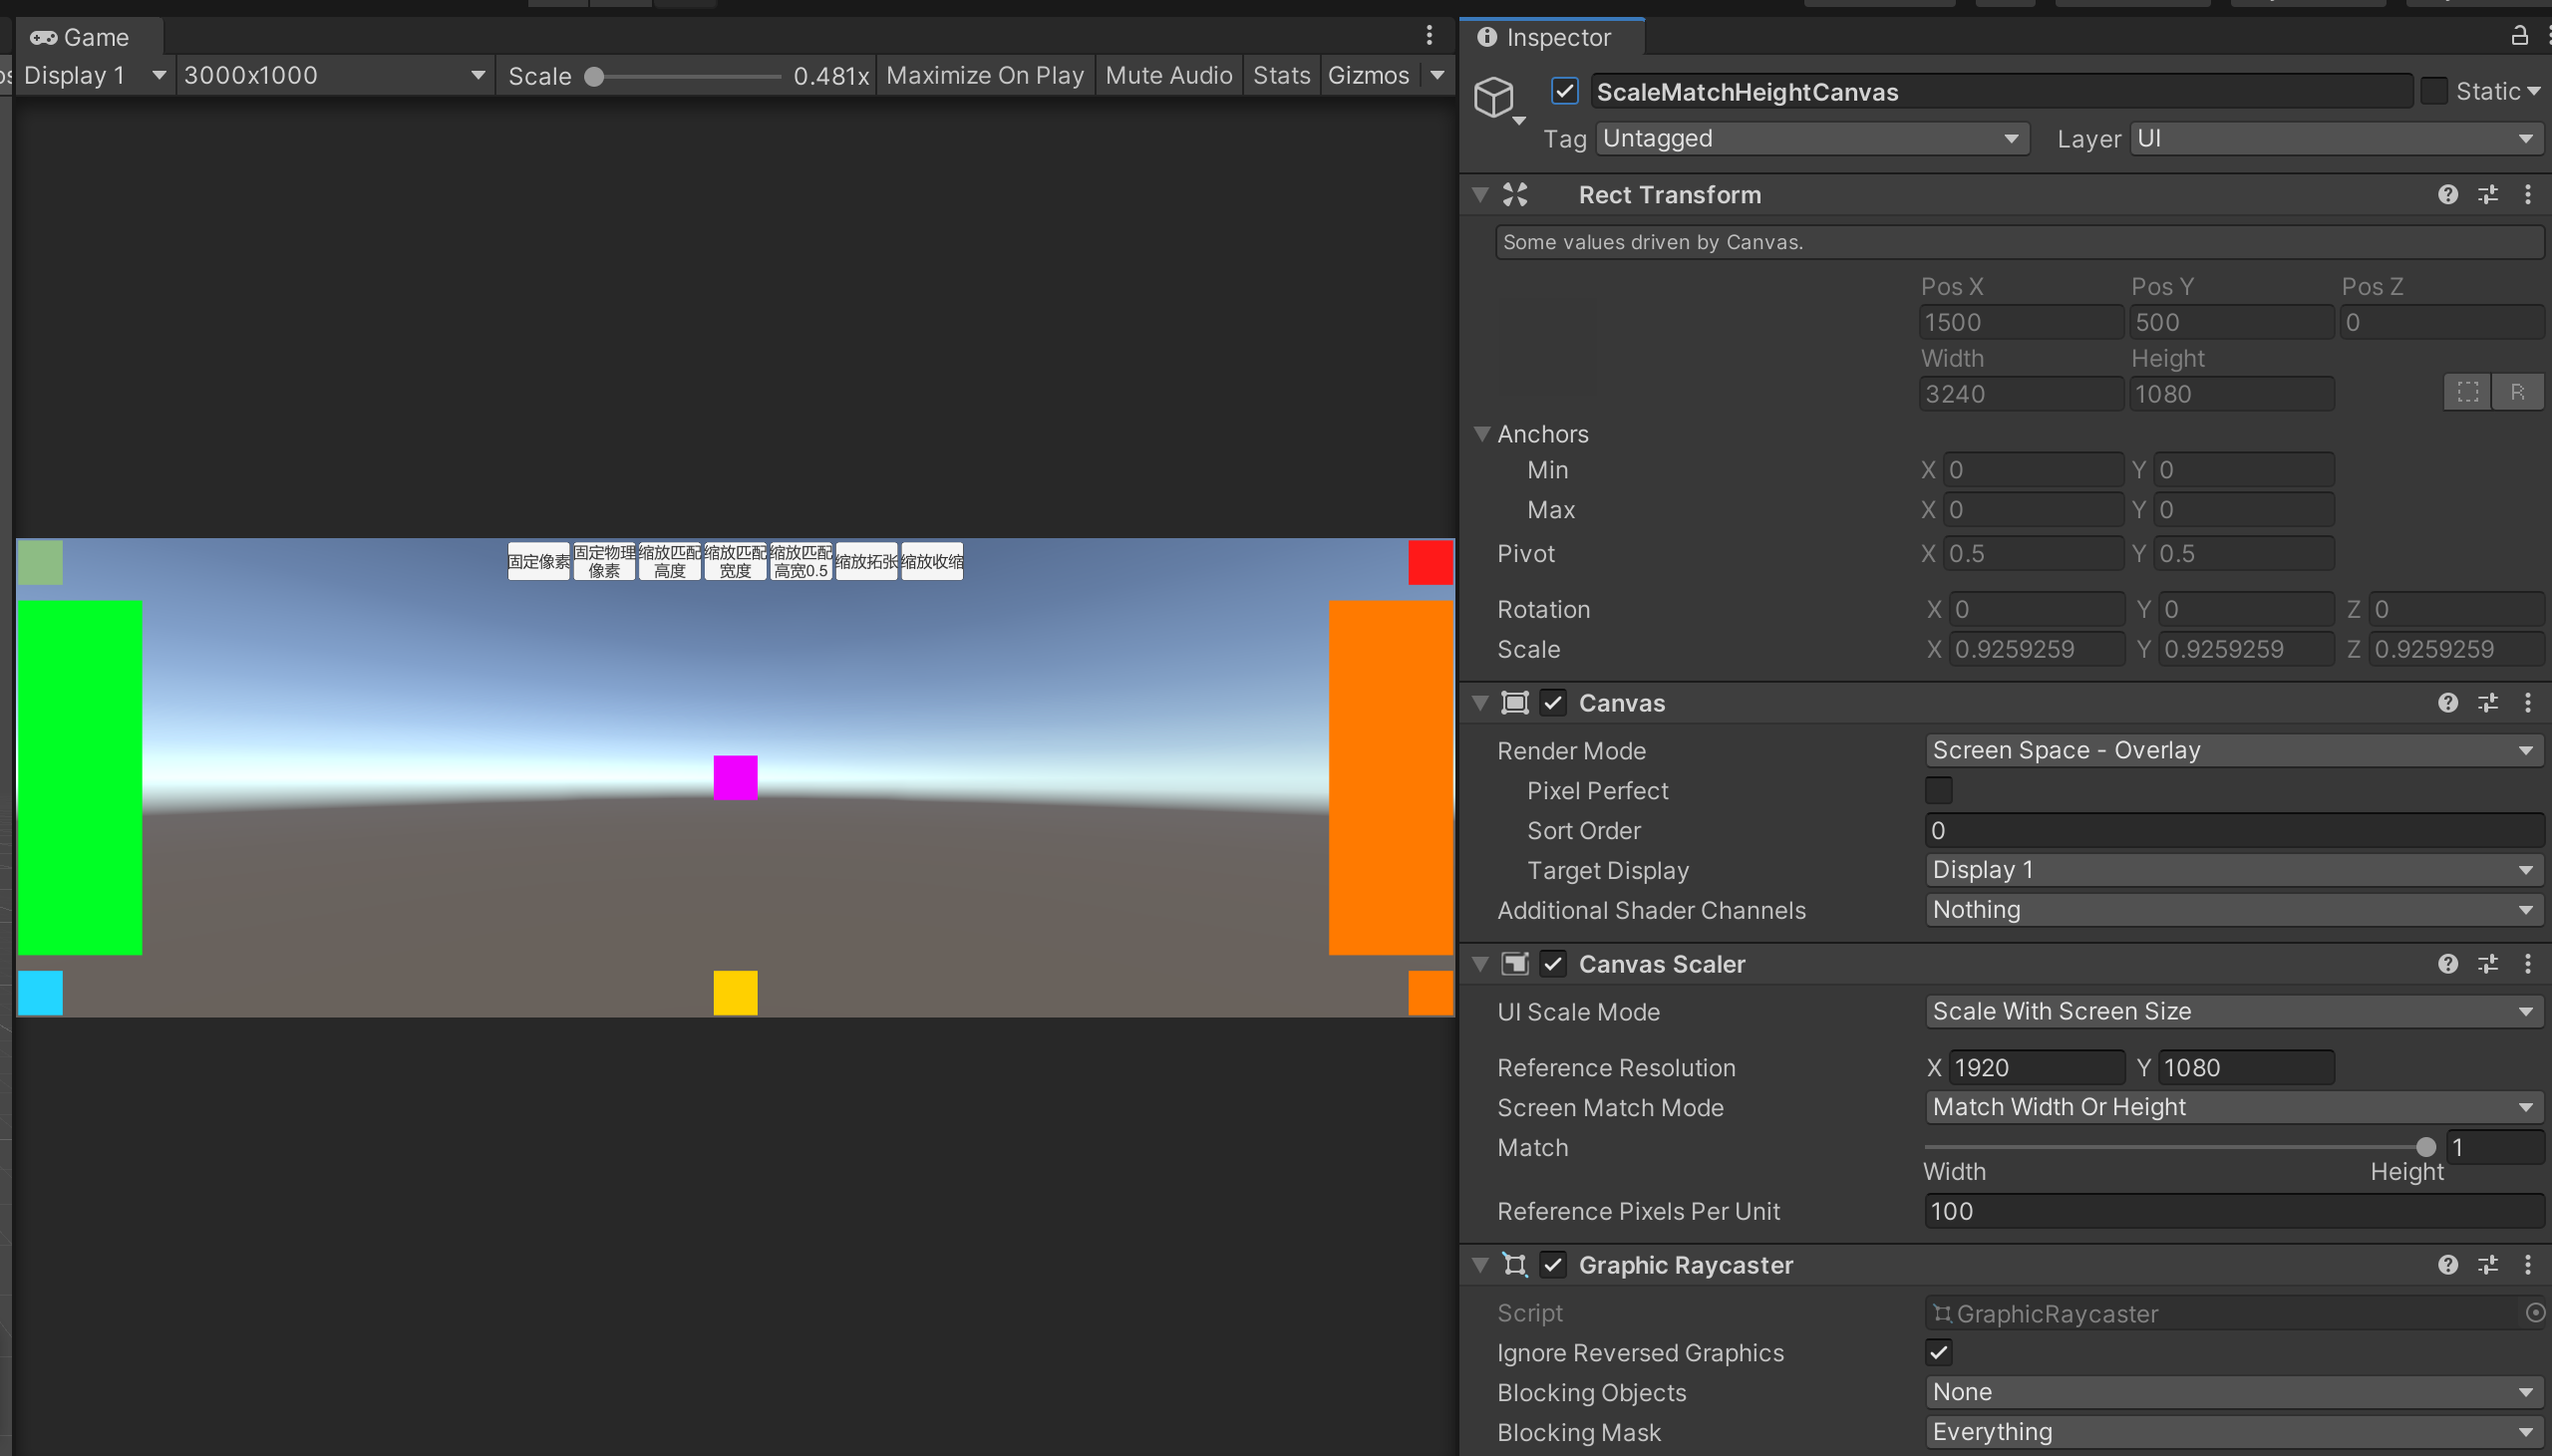
Task: Toggle the ScaleMatchHeightCanvas active checkbox
Action: [1564, 92]
